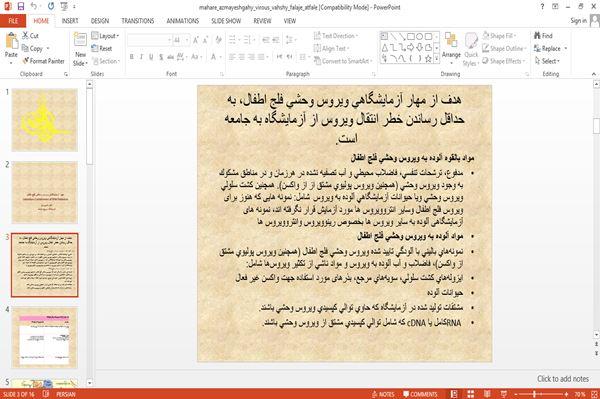Switch to the ANIMATIONS tab
Viewport: 600px width, 399px height.
(x=183, y=21)
